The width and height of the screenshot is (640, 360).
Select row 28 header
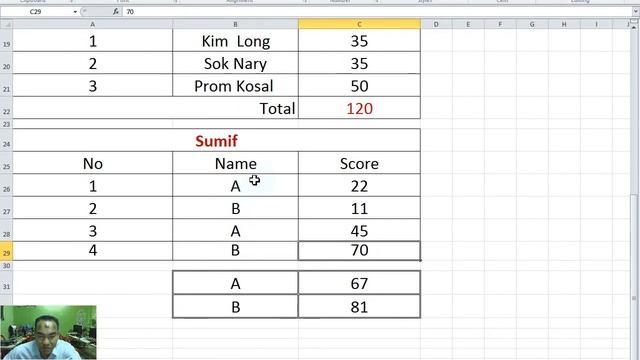point(7,230)
